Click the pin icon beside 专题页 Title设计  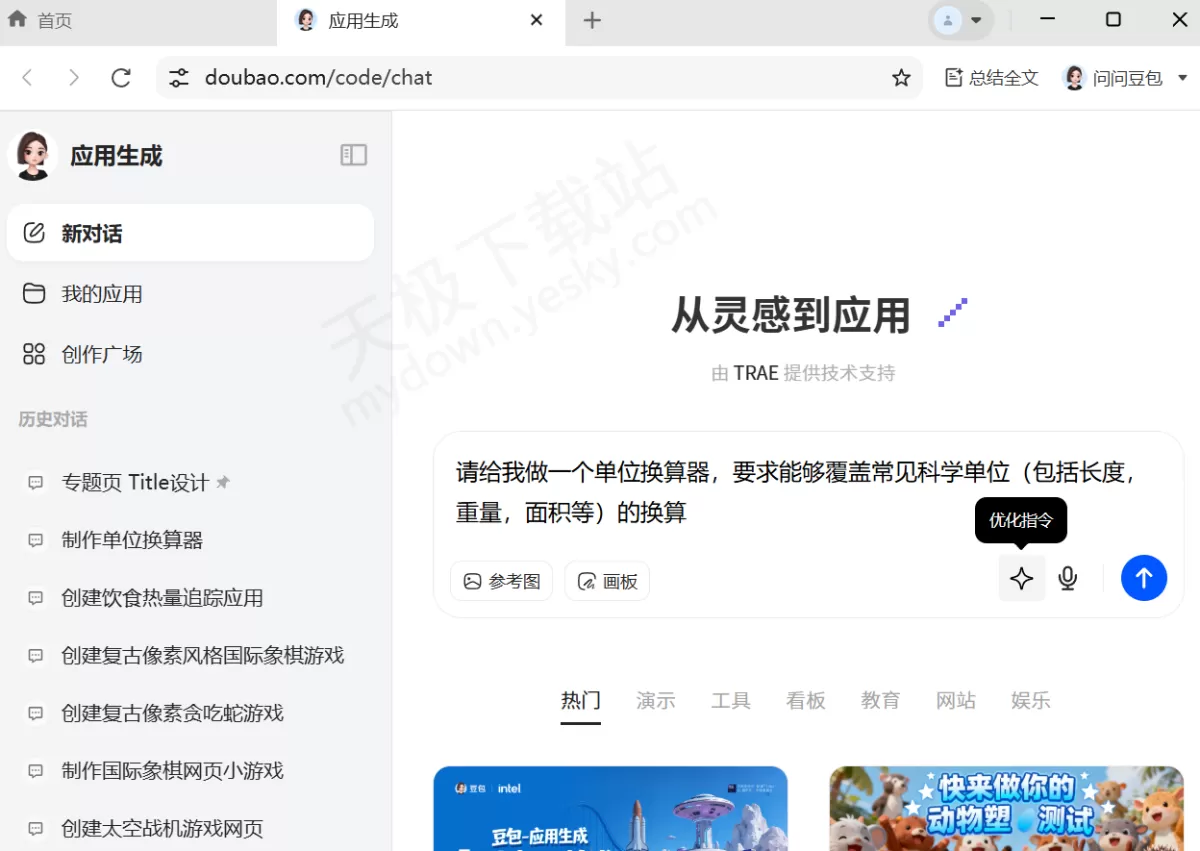tap(223, 482)
